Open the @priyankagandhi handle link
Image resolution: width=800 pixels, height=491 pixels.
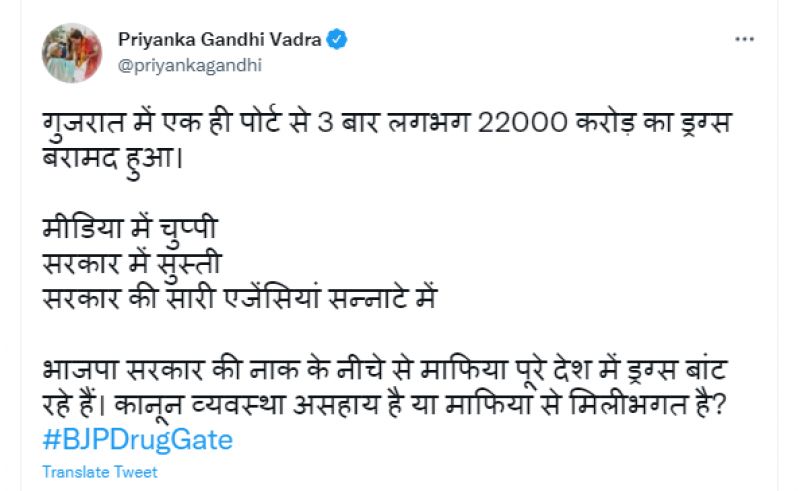coord(175,64)
